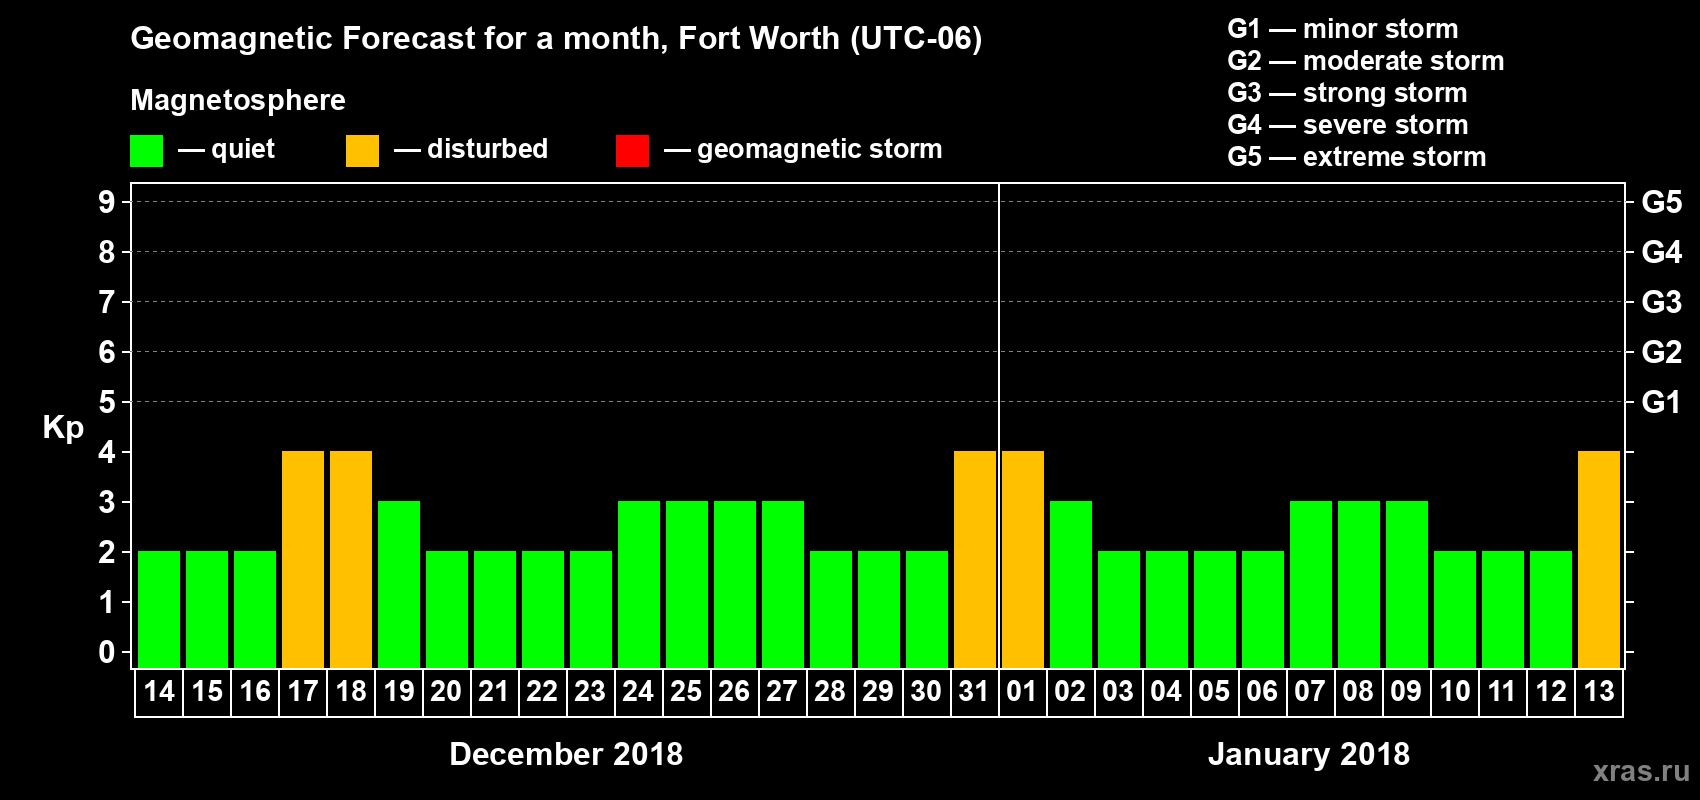Click date label 14 on the axis
Screen dimensions: 1700x800
point(159,692)
